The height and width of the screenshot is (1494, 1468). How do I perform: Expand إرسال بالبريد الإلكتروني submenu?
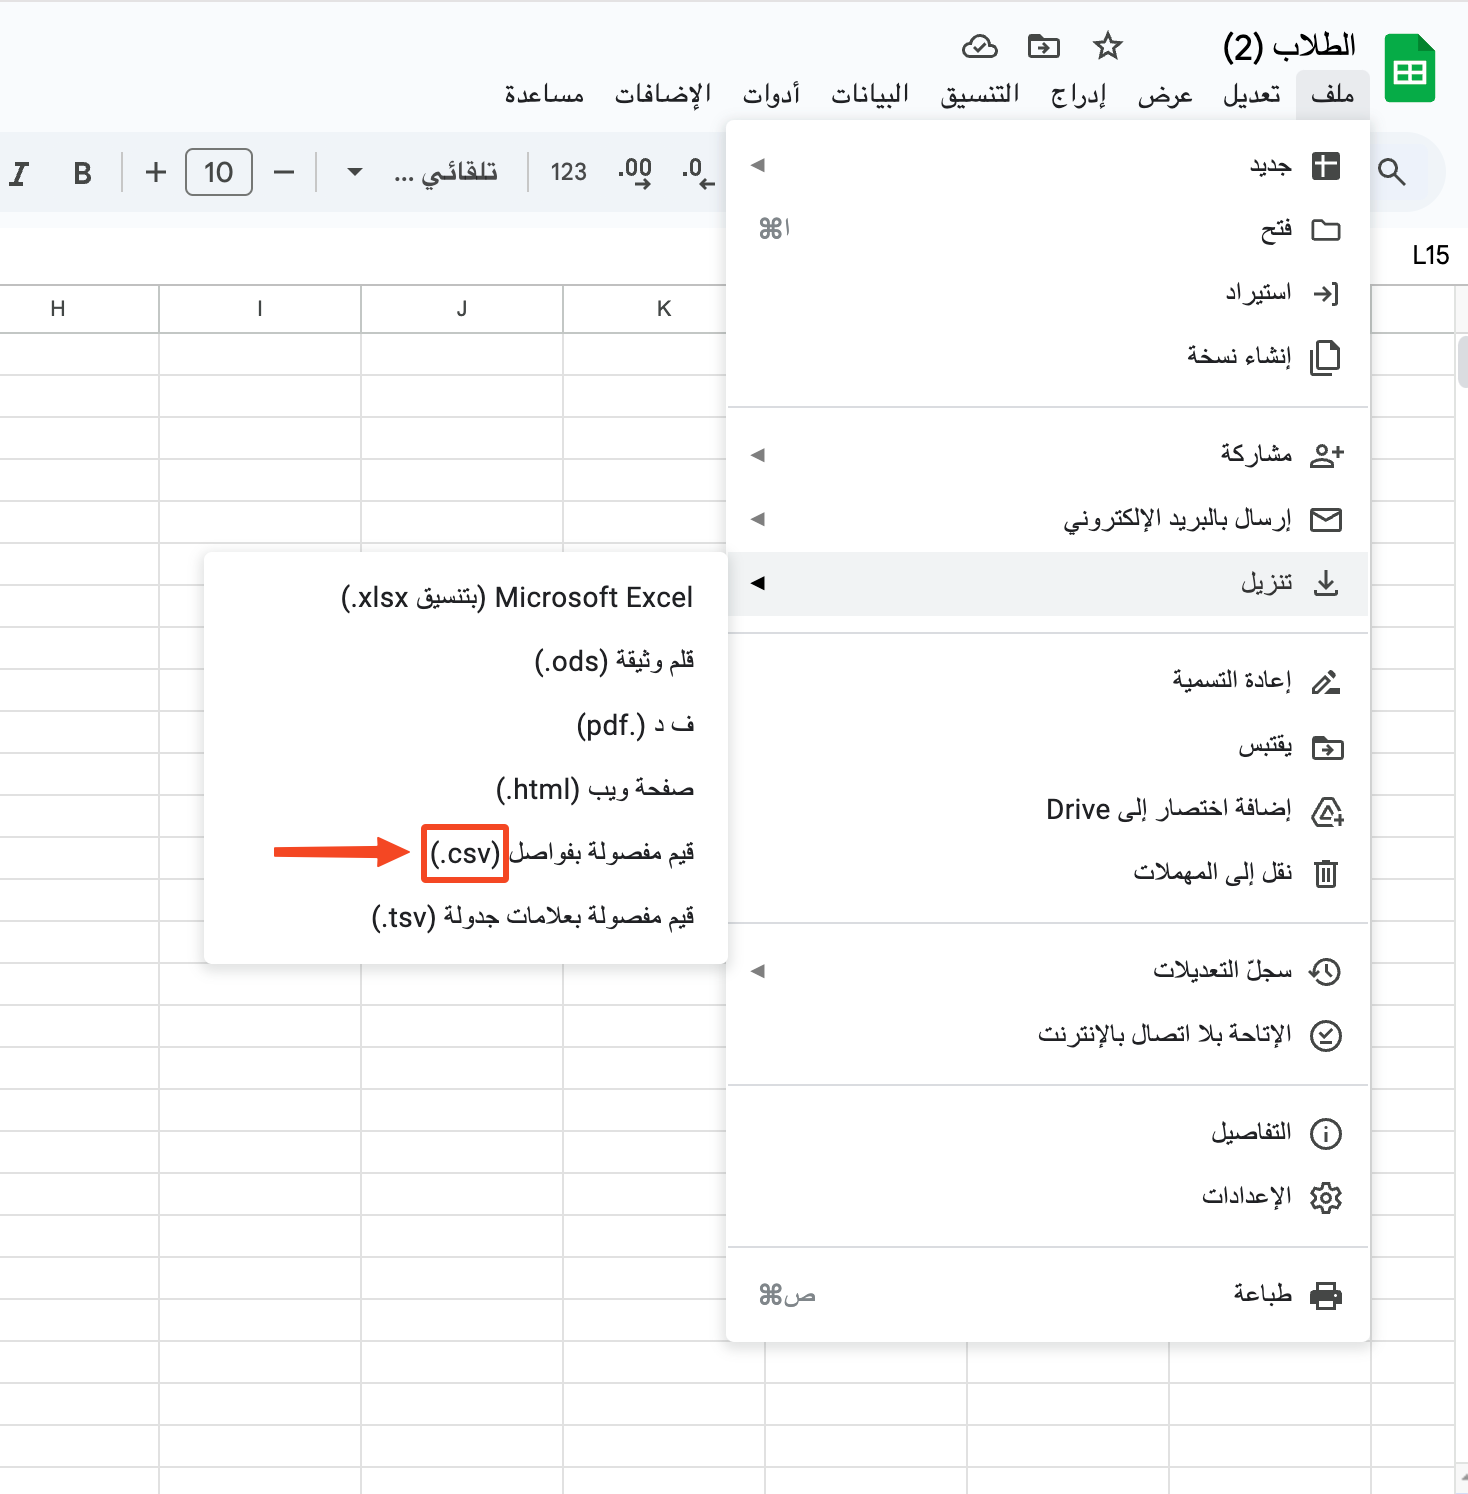(1048, 519)
